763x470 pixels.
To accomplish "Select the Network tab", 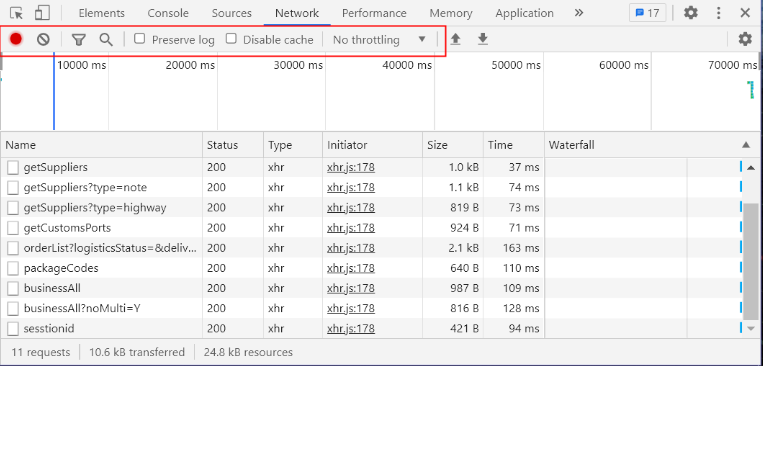I will point(297,13).
